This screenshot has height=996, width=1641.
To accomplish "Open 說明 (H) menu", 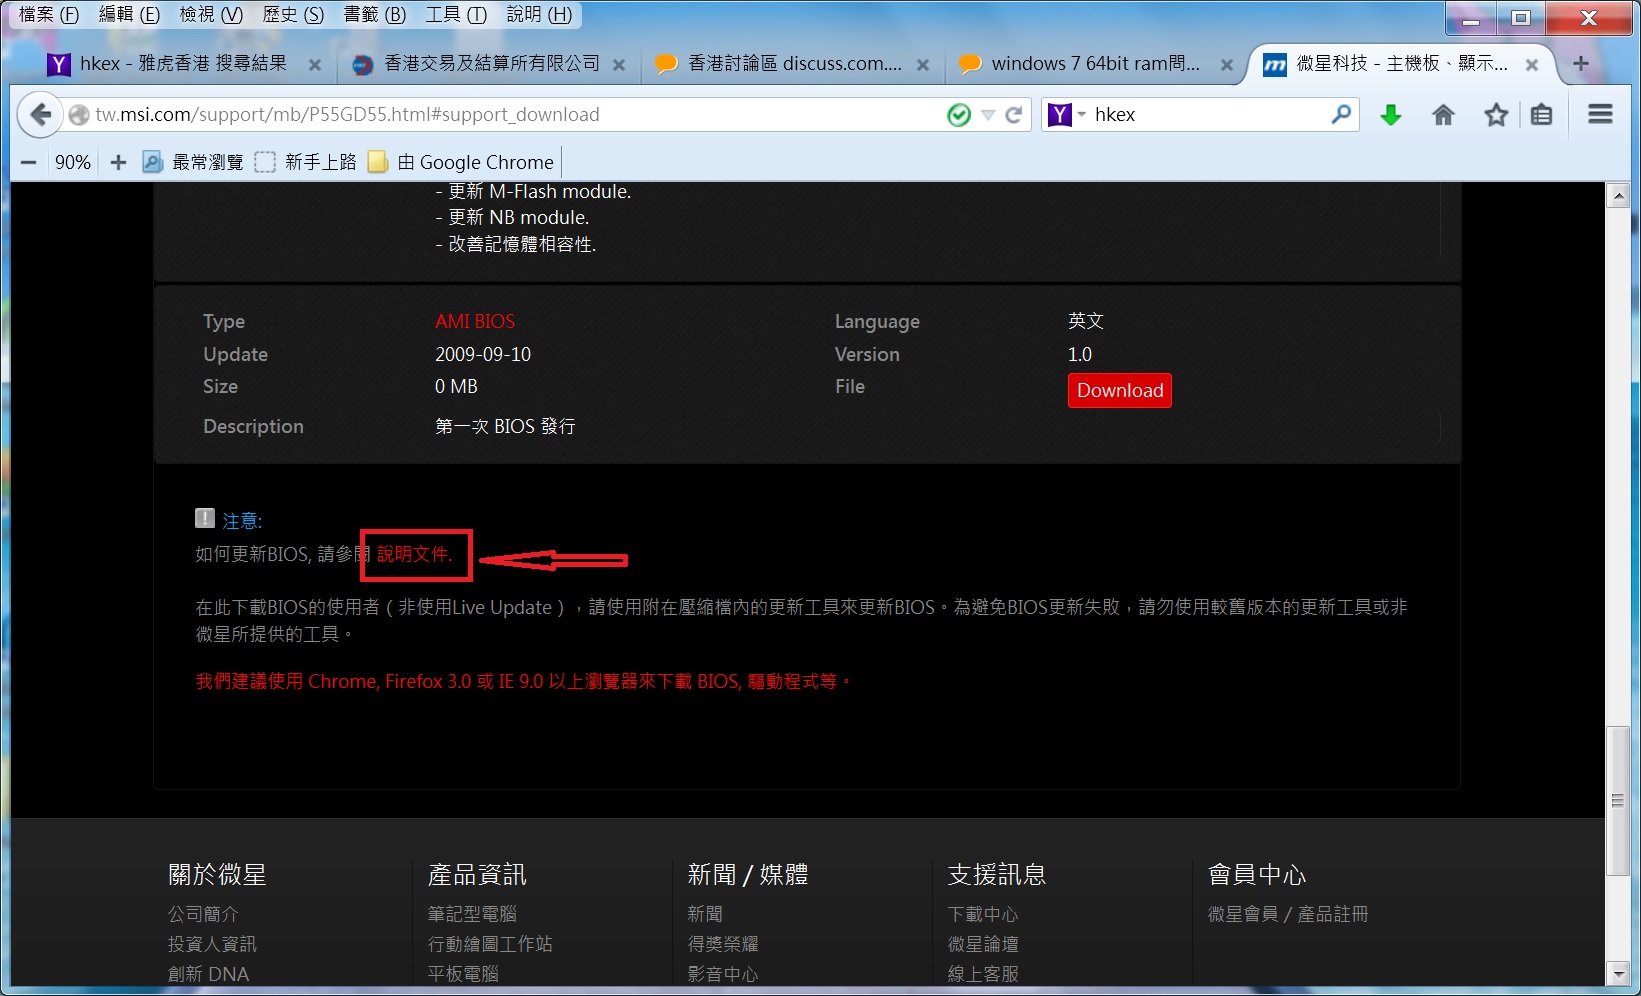I will tap(539, 14).
